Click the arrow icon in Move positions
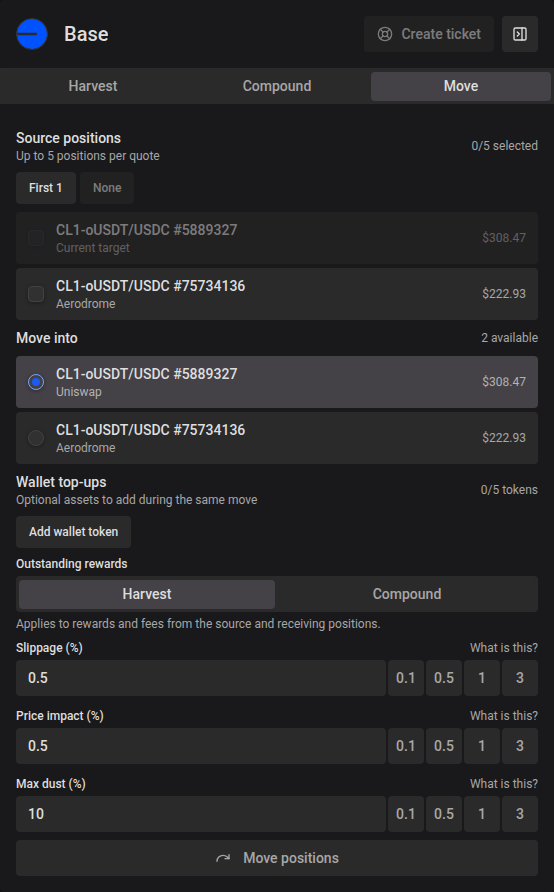This screenshot has height=892, width=554. (x=223, y=858)
